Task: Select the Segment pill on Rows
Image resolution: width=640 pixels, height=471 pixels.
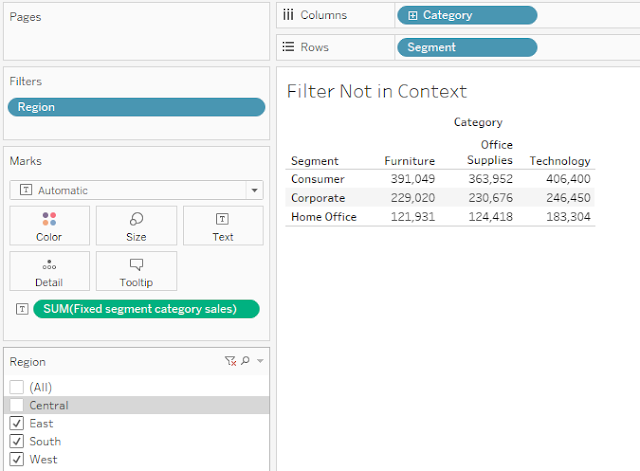Action: [x=467, y=47]
